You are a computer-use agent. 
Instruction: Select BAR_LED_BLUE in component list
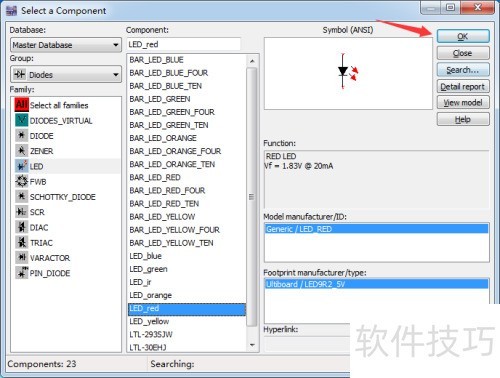click(x=156, y=60)
